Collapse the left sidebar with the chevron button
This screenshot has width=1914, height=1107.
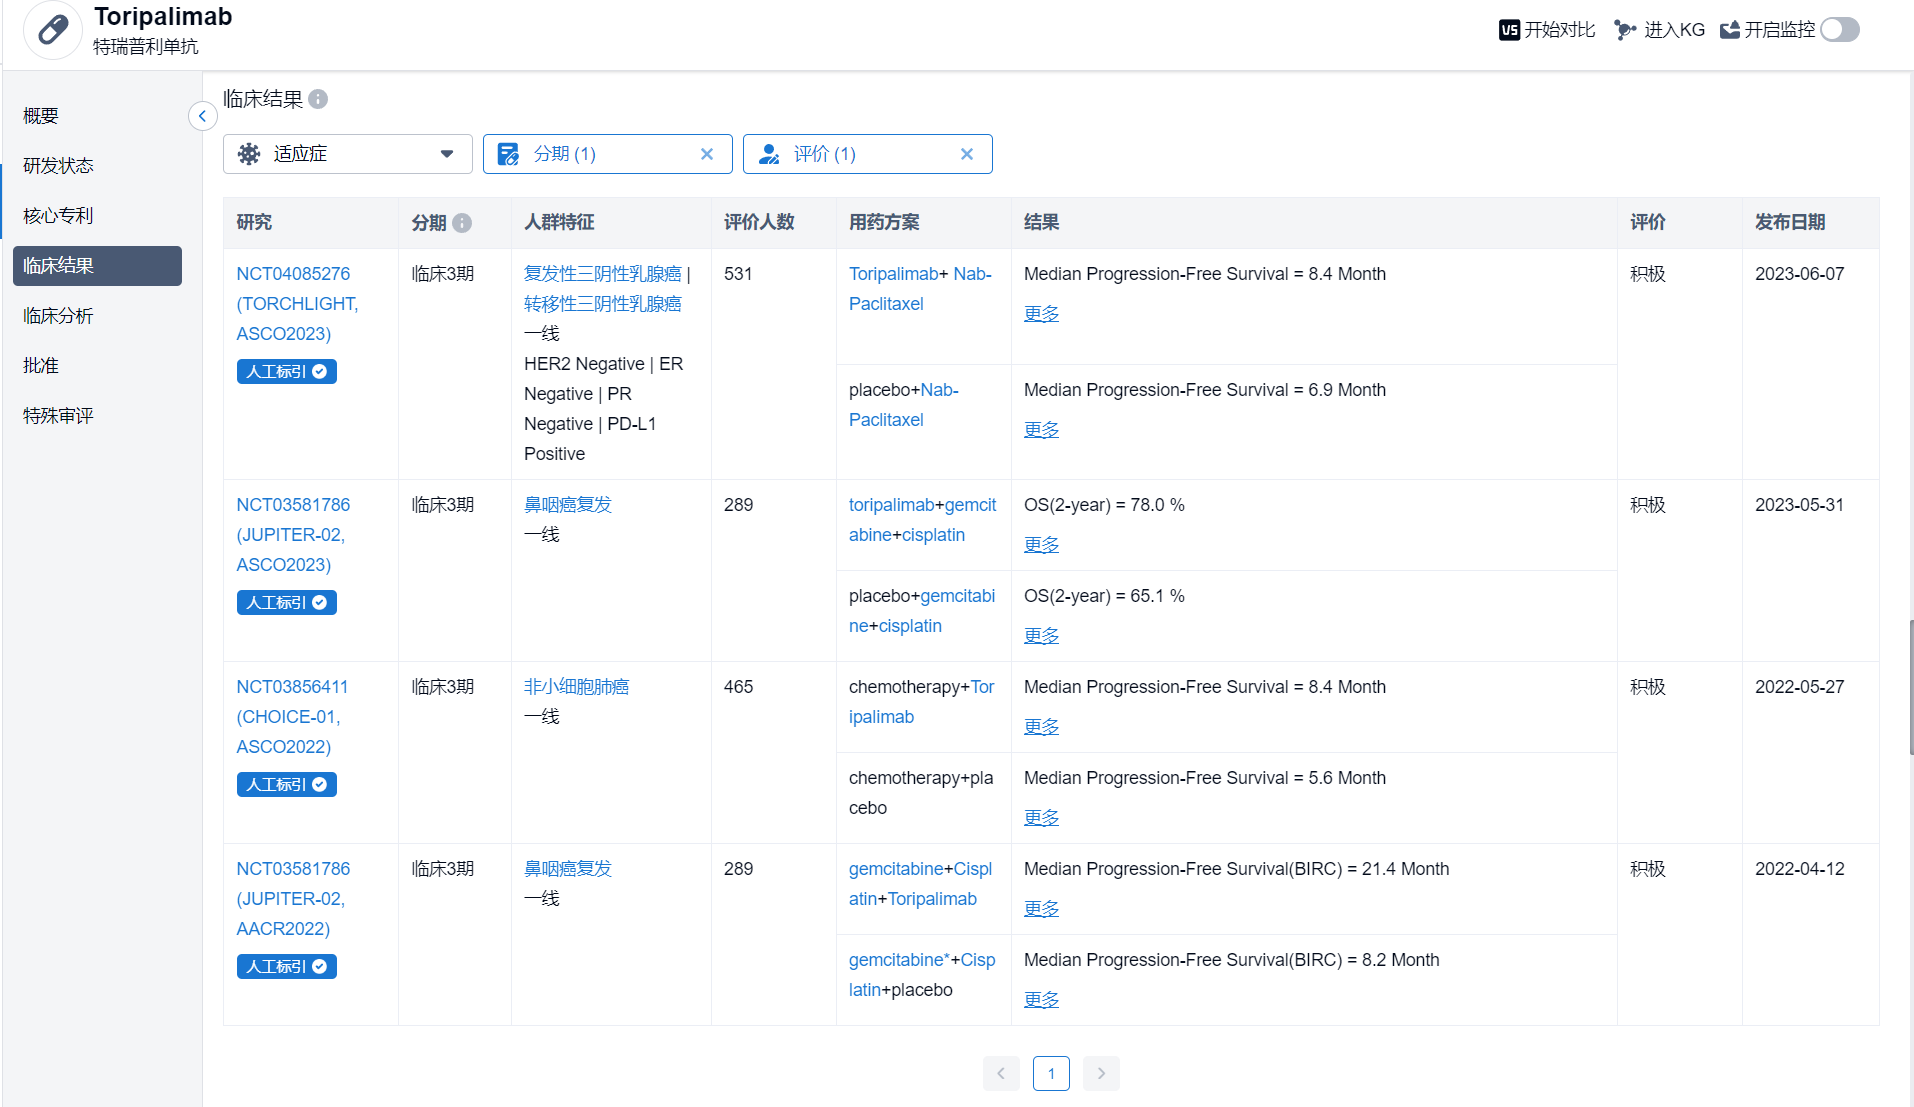pos(202,116)
